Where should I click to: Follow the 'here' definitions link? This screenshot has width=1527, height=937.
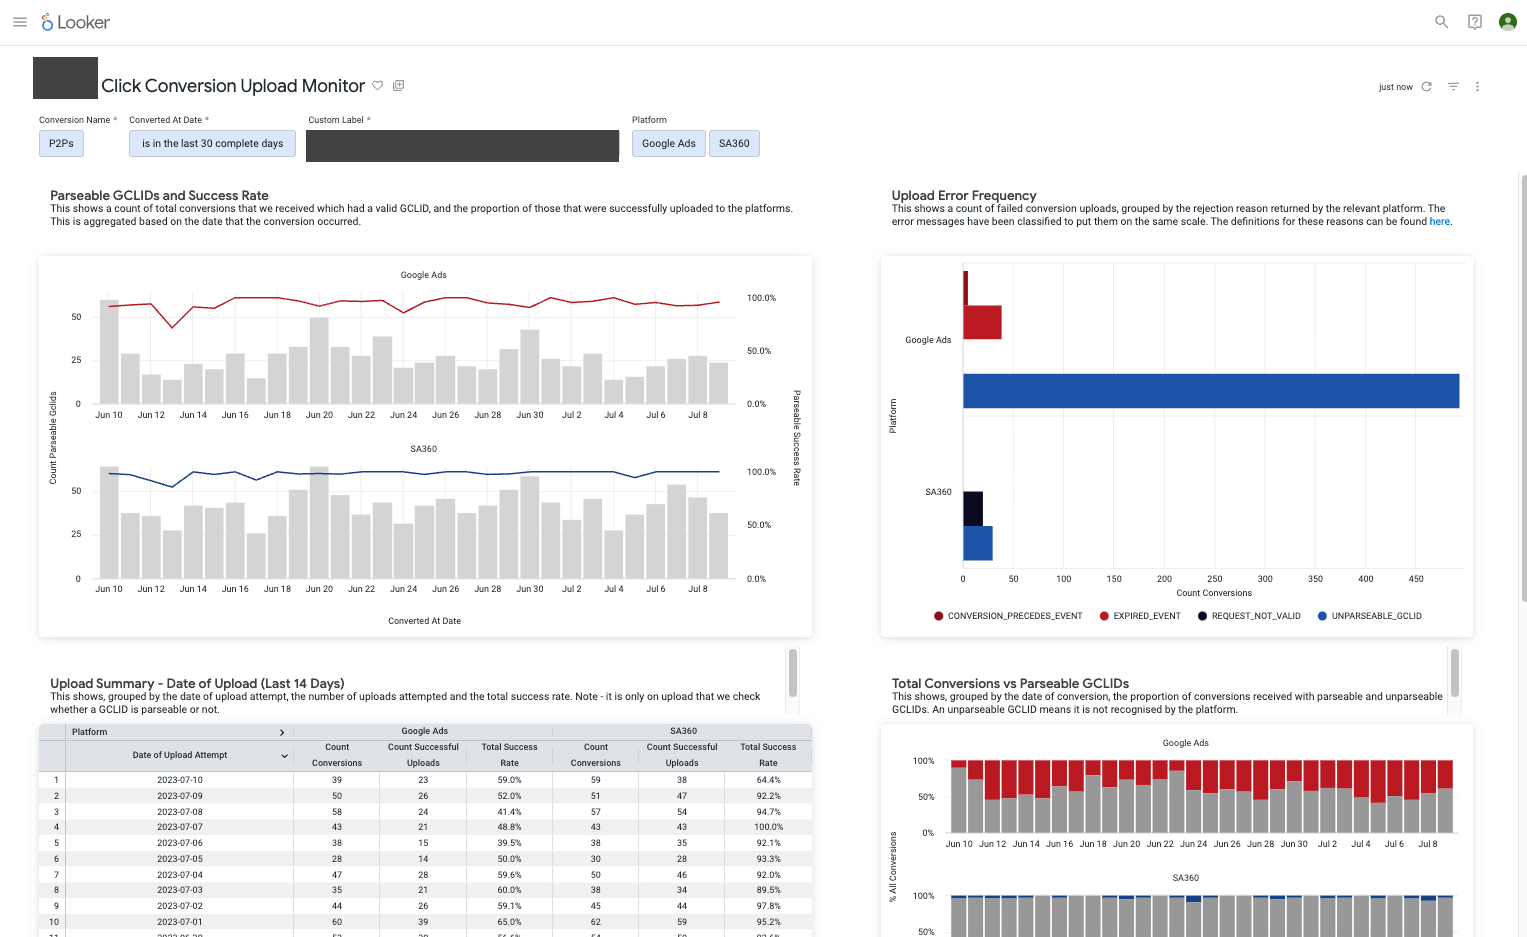coord(1439,222)
